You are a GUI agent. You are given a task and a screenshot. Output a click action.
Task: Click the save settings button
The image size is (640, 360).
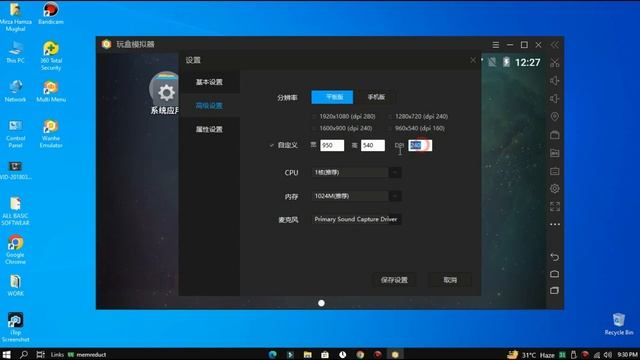click(x=394, y=280)
